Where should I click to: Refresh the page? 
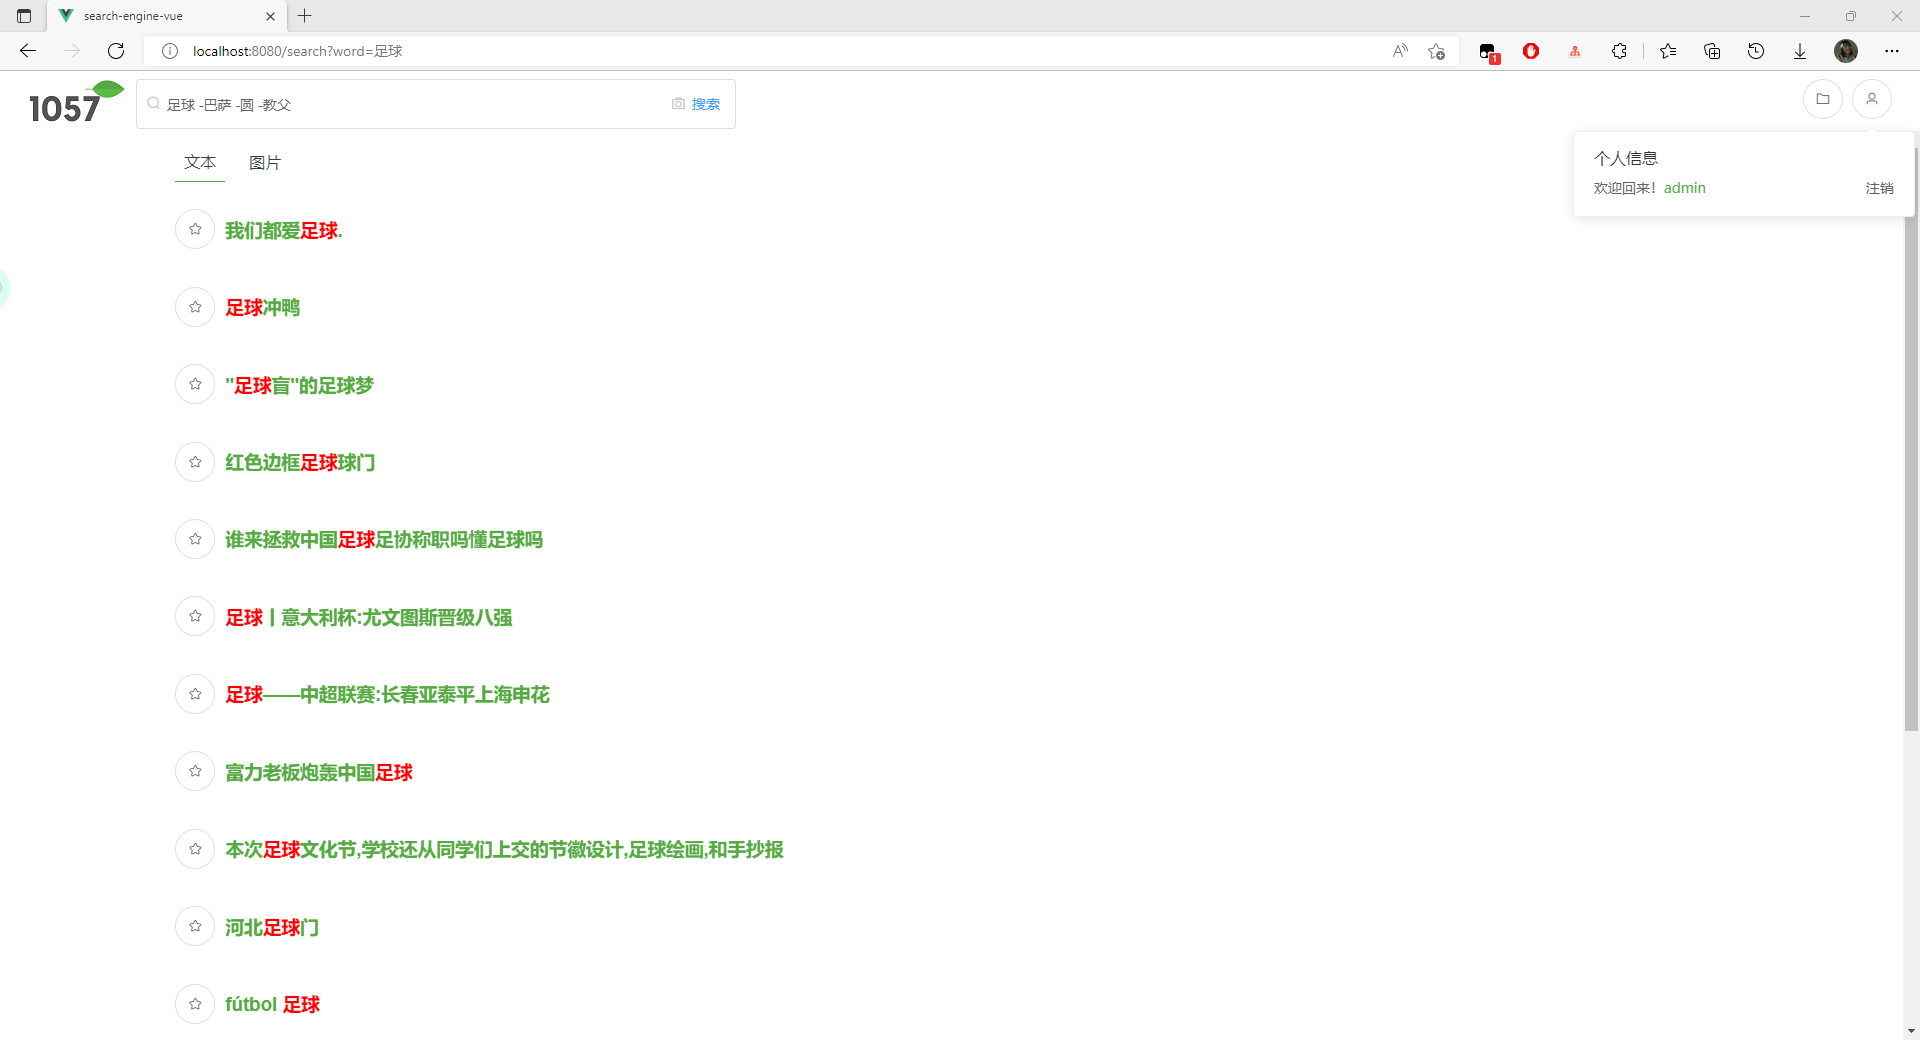pos(116,51)
